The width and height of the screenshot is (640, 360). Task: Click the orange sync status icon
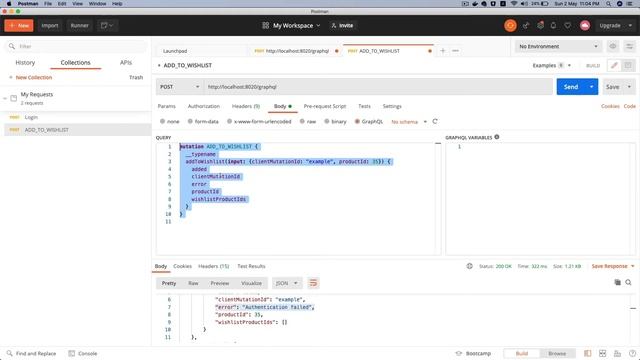510,25
